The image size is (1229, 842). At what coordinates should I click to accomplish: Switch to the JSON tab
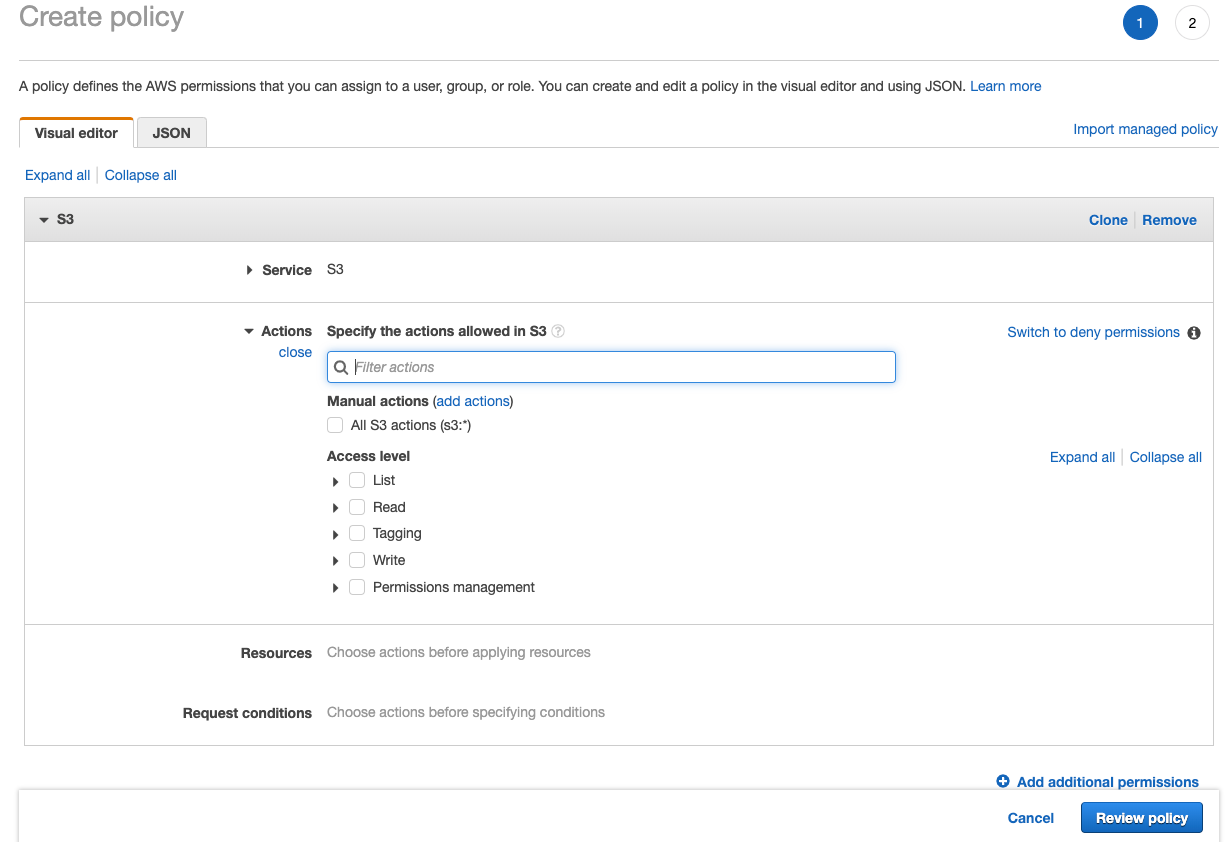(172, 132)
